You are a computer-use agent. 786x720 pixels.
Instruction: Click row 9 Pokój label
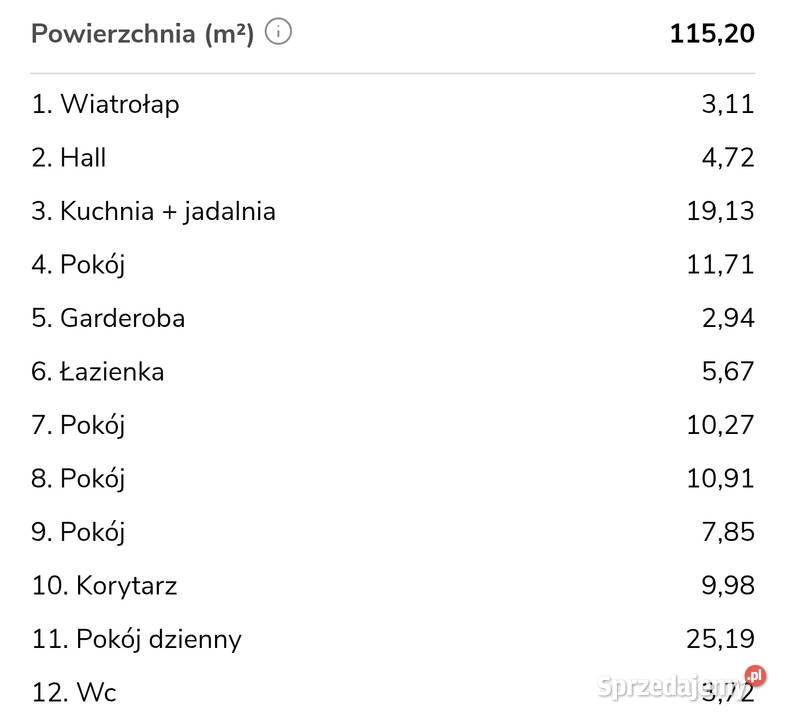pos(78,532)
